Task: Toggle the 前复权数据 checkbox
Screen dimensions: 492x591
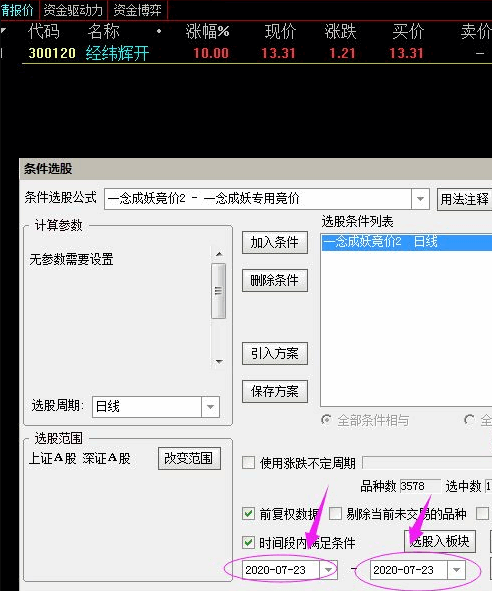Action: 248,513
